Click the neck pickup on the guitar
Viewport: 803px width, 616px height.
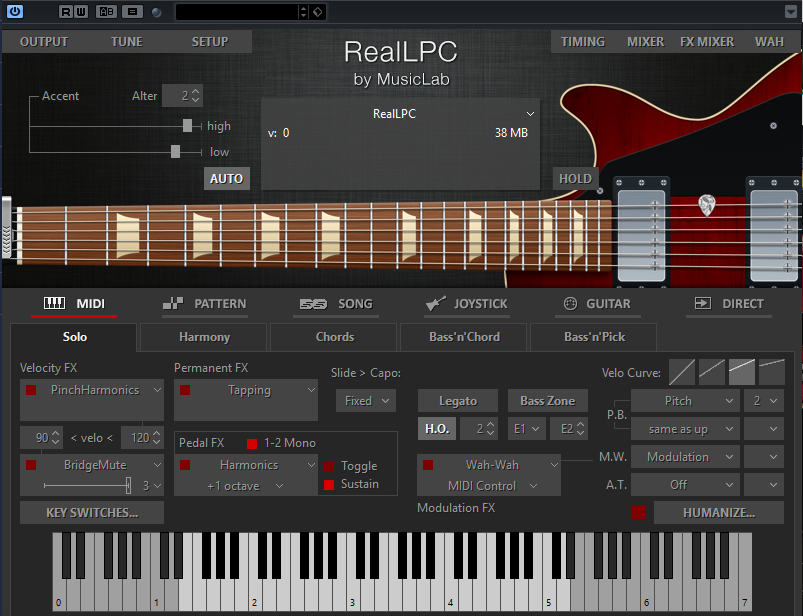click(641, 236)
